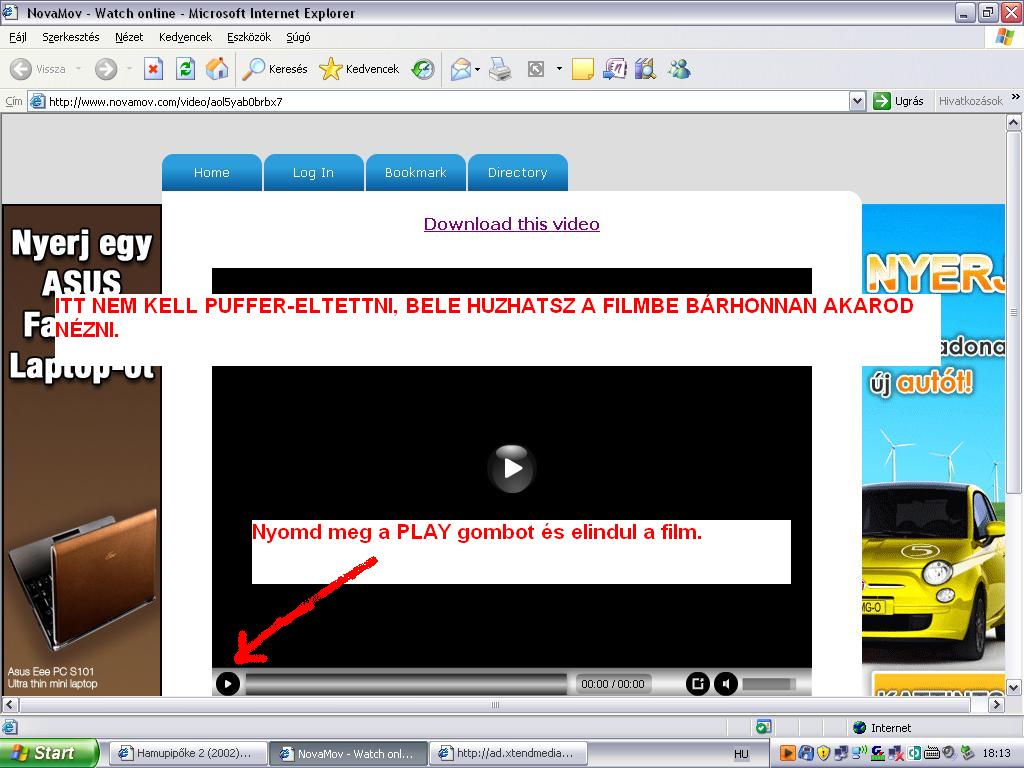Click the horizontal scrollbar left arrow
The image size is (1024, 768).
click(10, 705)
